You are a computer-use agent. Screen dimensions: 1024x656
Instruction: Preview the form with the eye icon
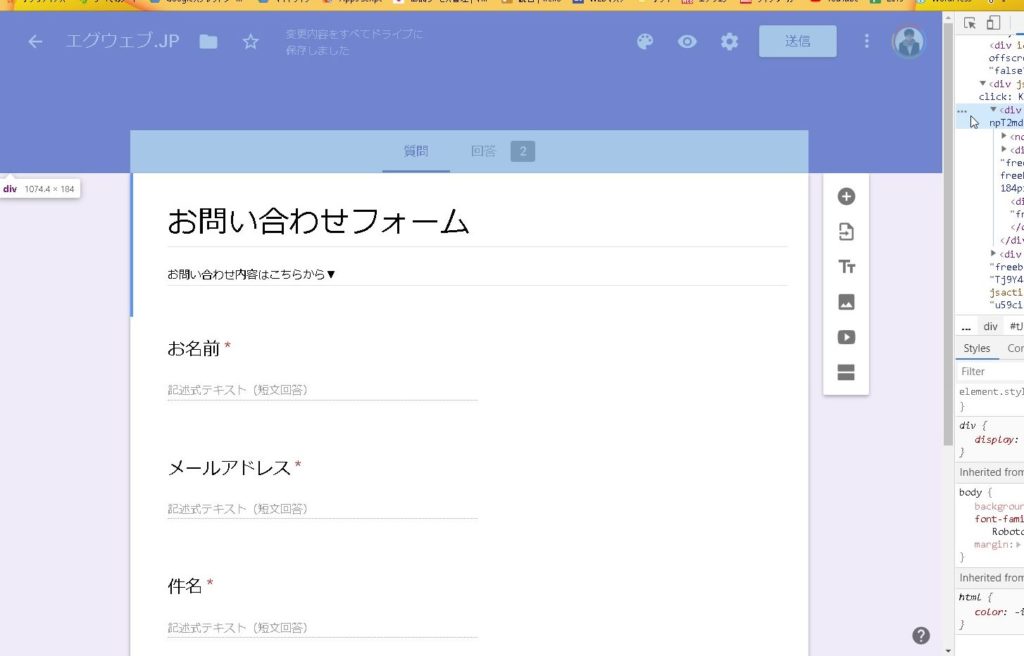(687, 42)
